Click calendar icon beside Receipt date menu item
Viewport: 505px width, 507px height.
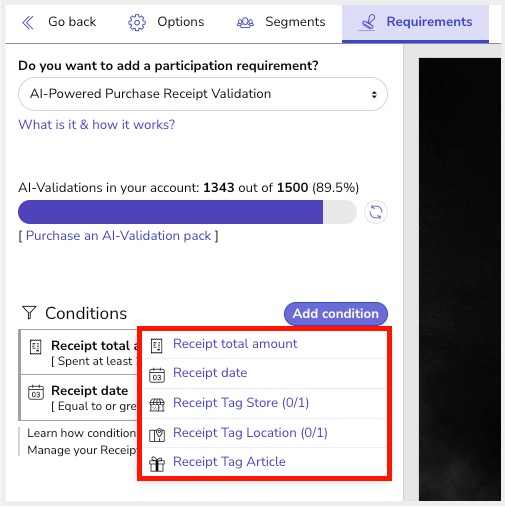[x=157, y=375]
